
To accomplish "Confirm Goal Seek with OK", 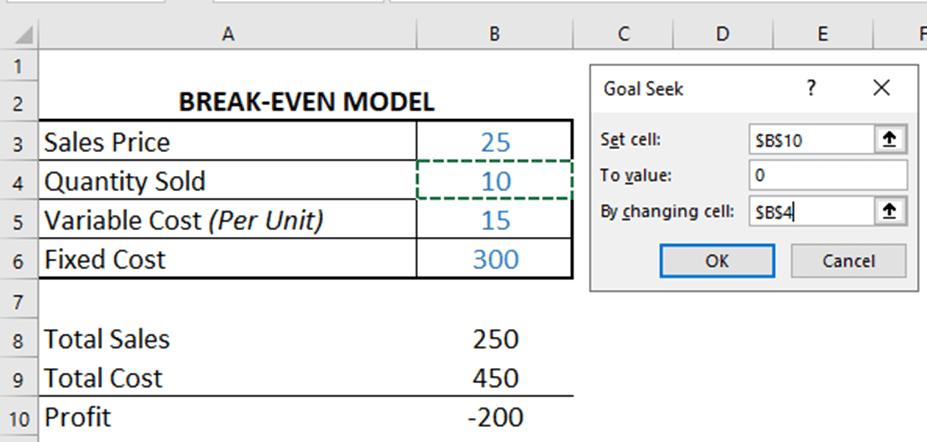I will pyautogui.click(x=717, y=261).
